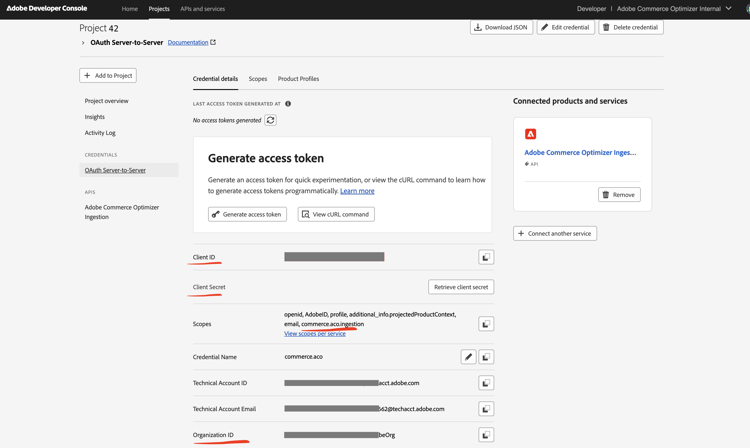Screen dimensions: 750x448
Task: Select the Credential details tab
Action: tap(215, 79)
